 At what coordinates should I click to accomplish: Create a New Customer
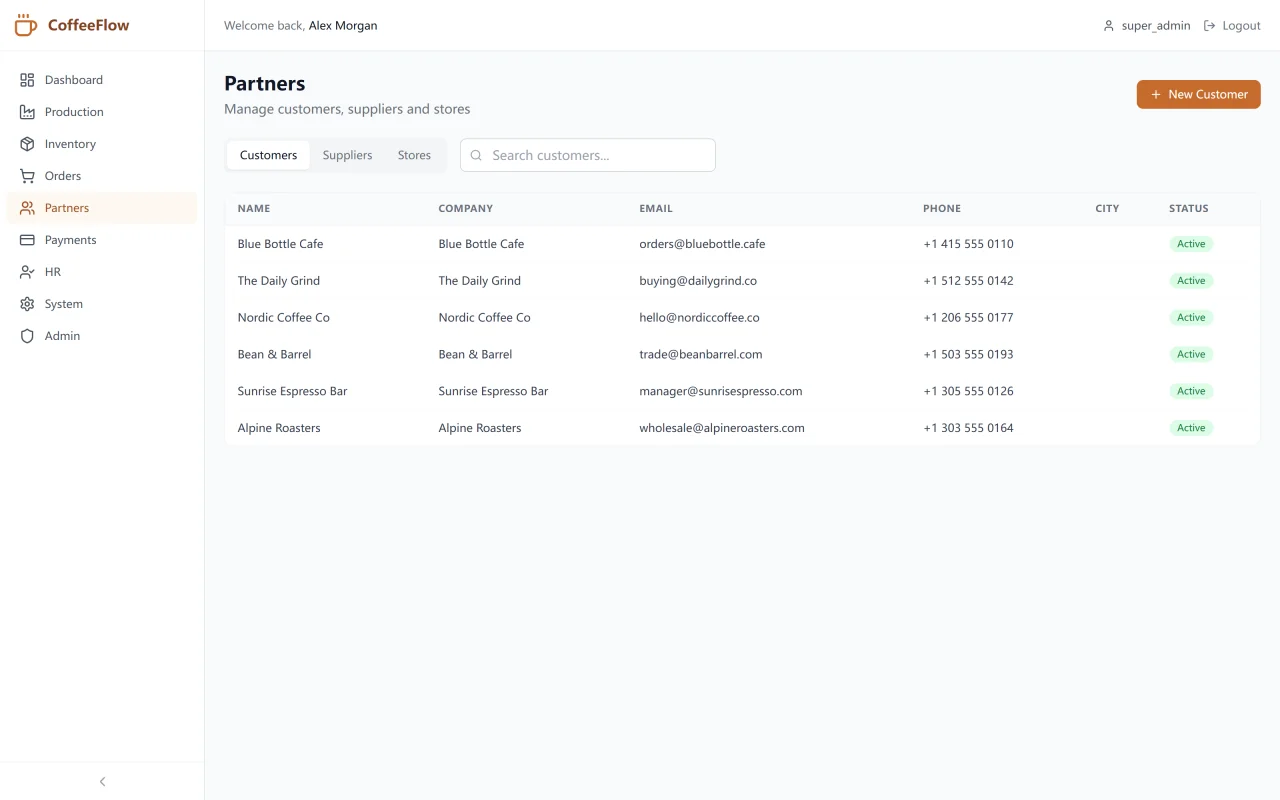click(x=1198, y=94)
